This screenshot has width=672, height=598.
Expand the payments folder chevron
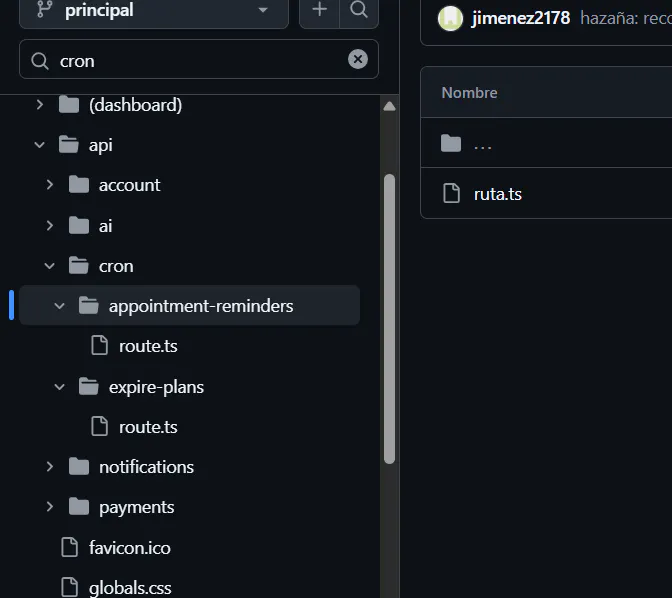coord(50,507)
